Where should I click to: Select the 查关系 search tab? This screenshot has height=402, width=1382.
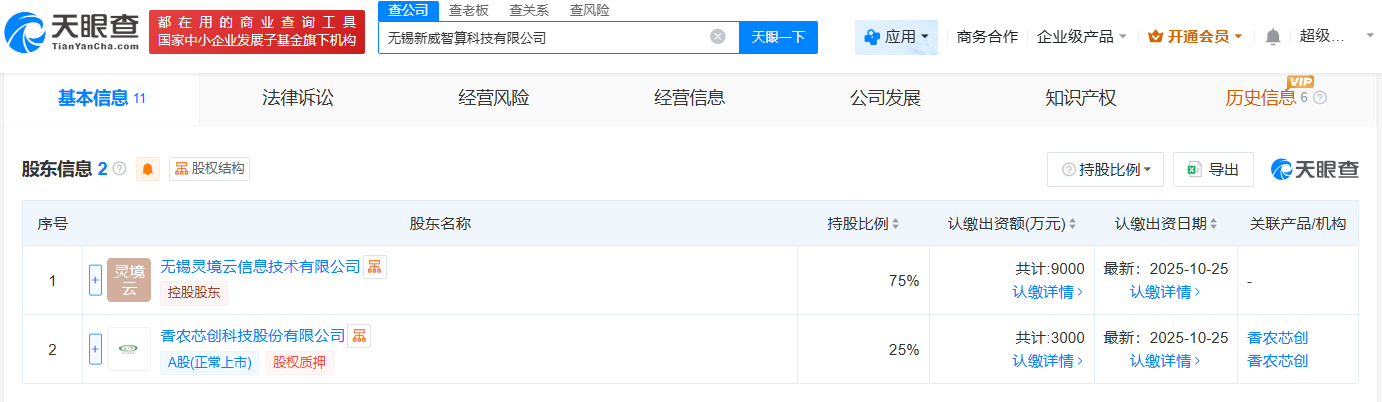[x=528, y=10]
